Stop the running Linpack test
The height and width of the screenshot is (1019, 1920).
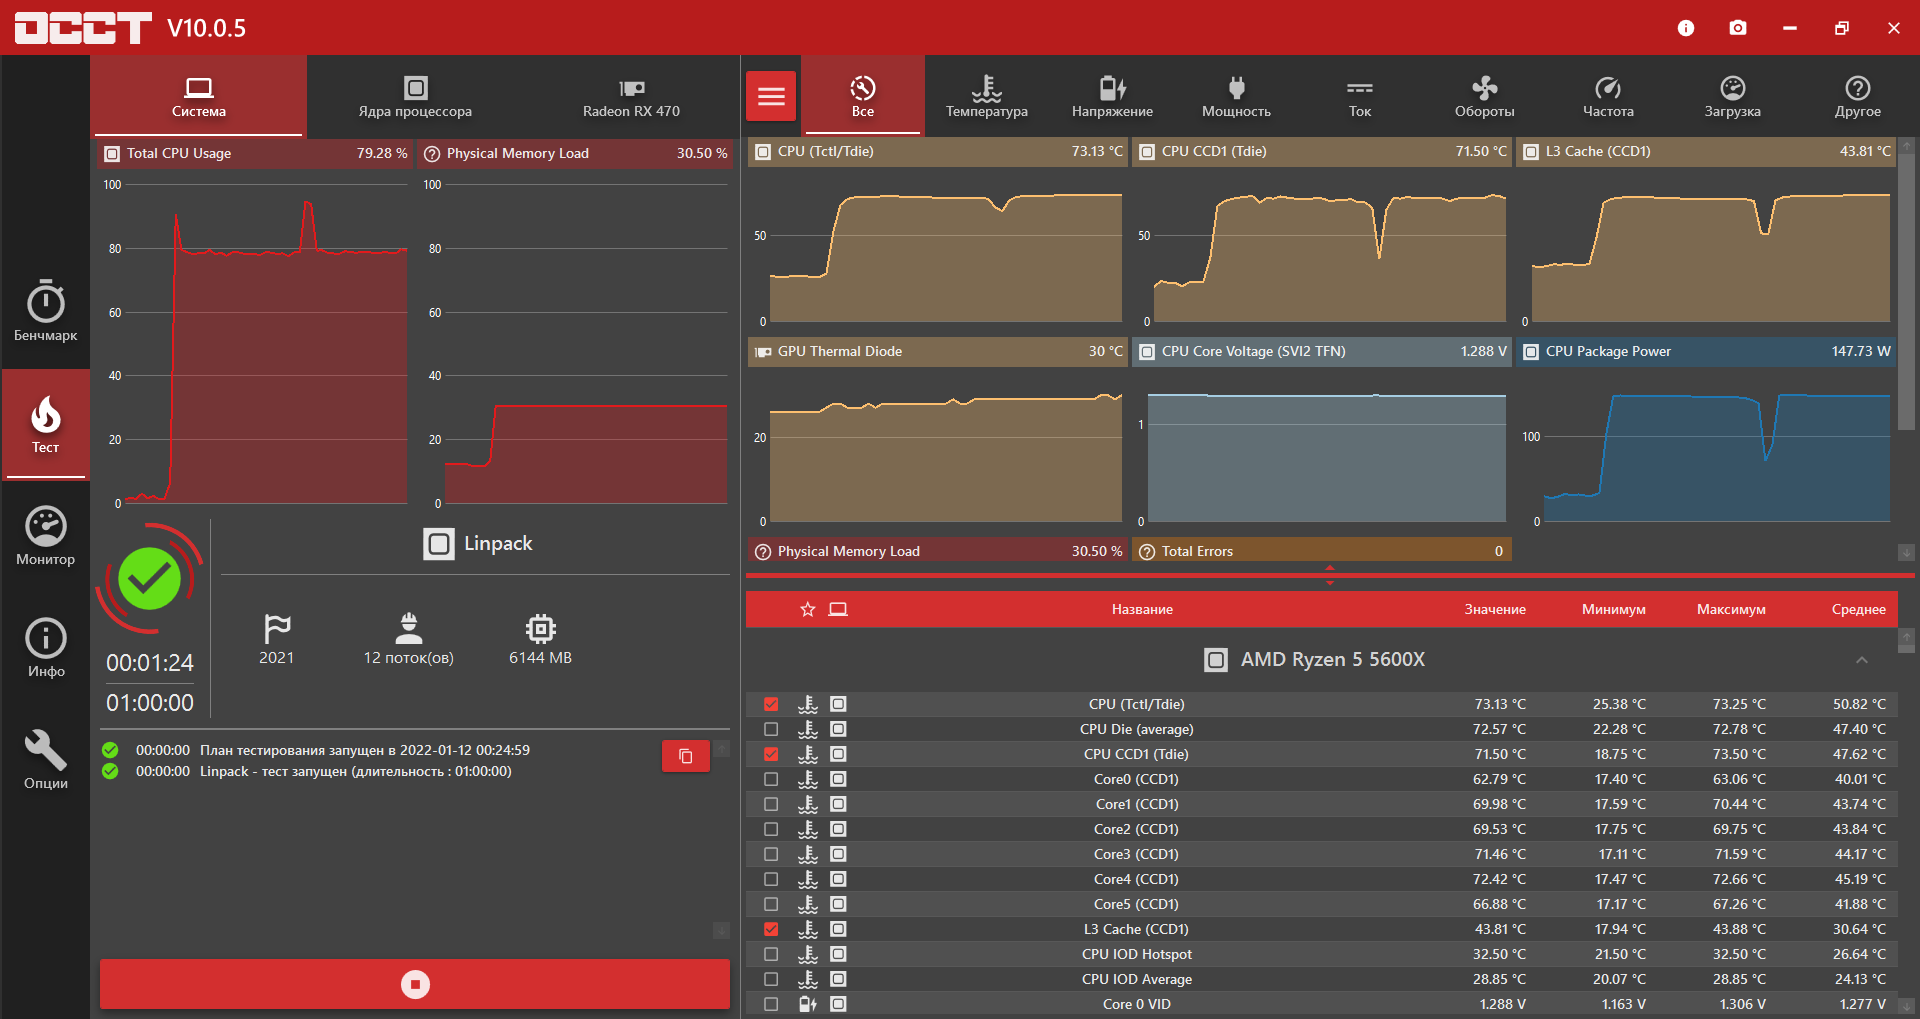[x=415, y=985]
